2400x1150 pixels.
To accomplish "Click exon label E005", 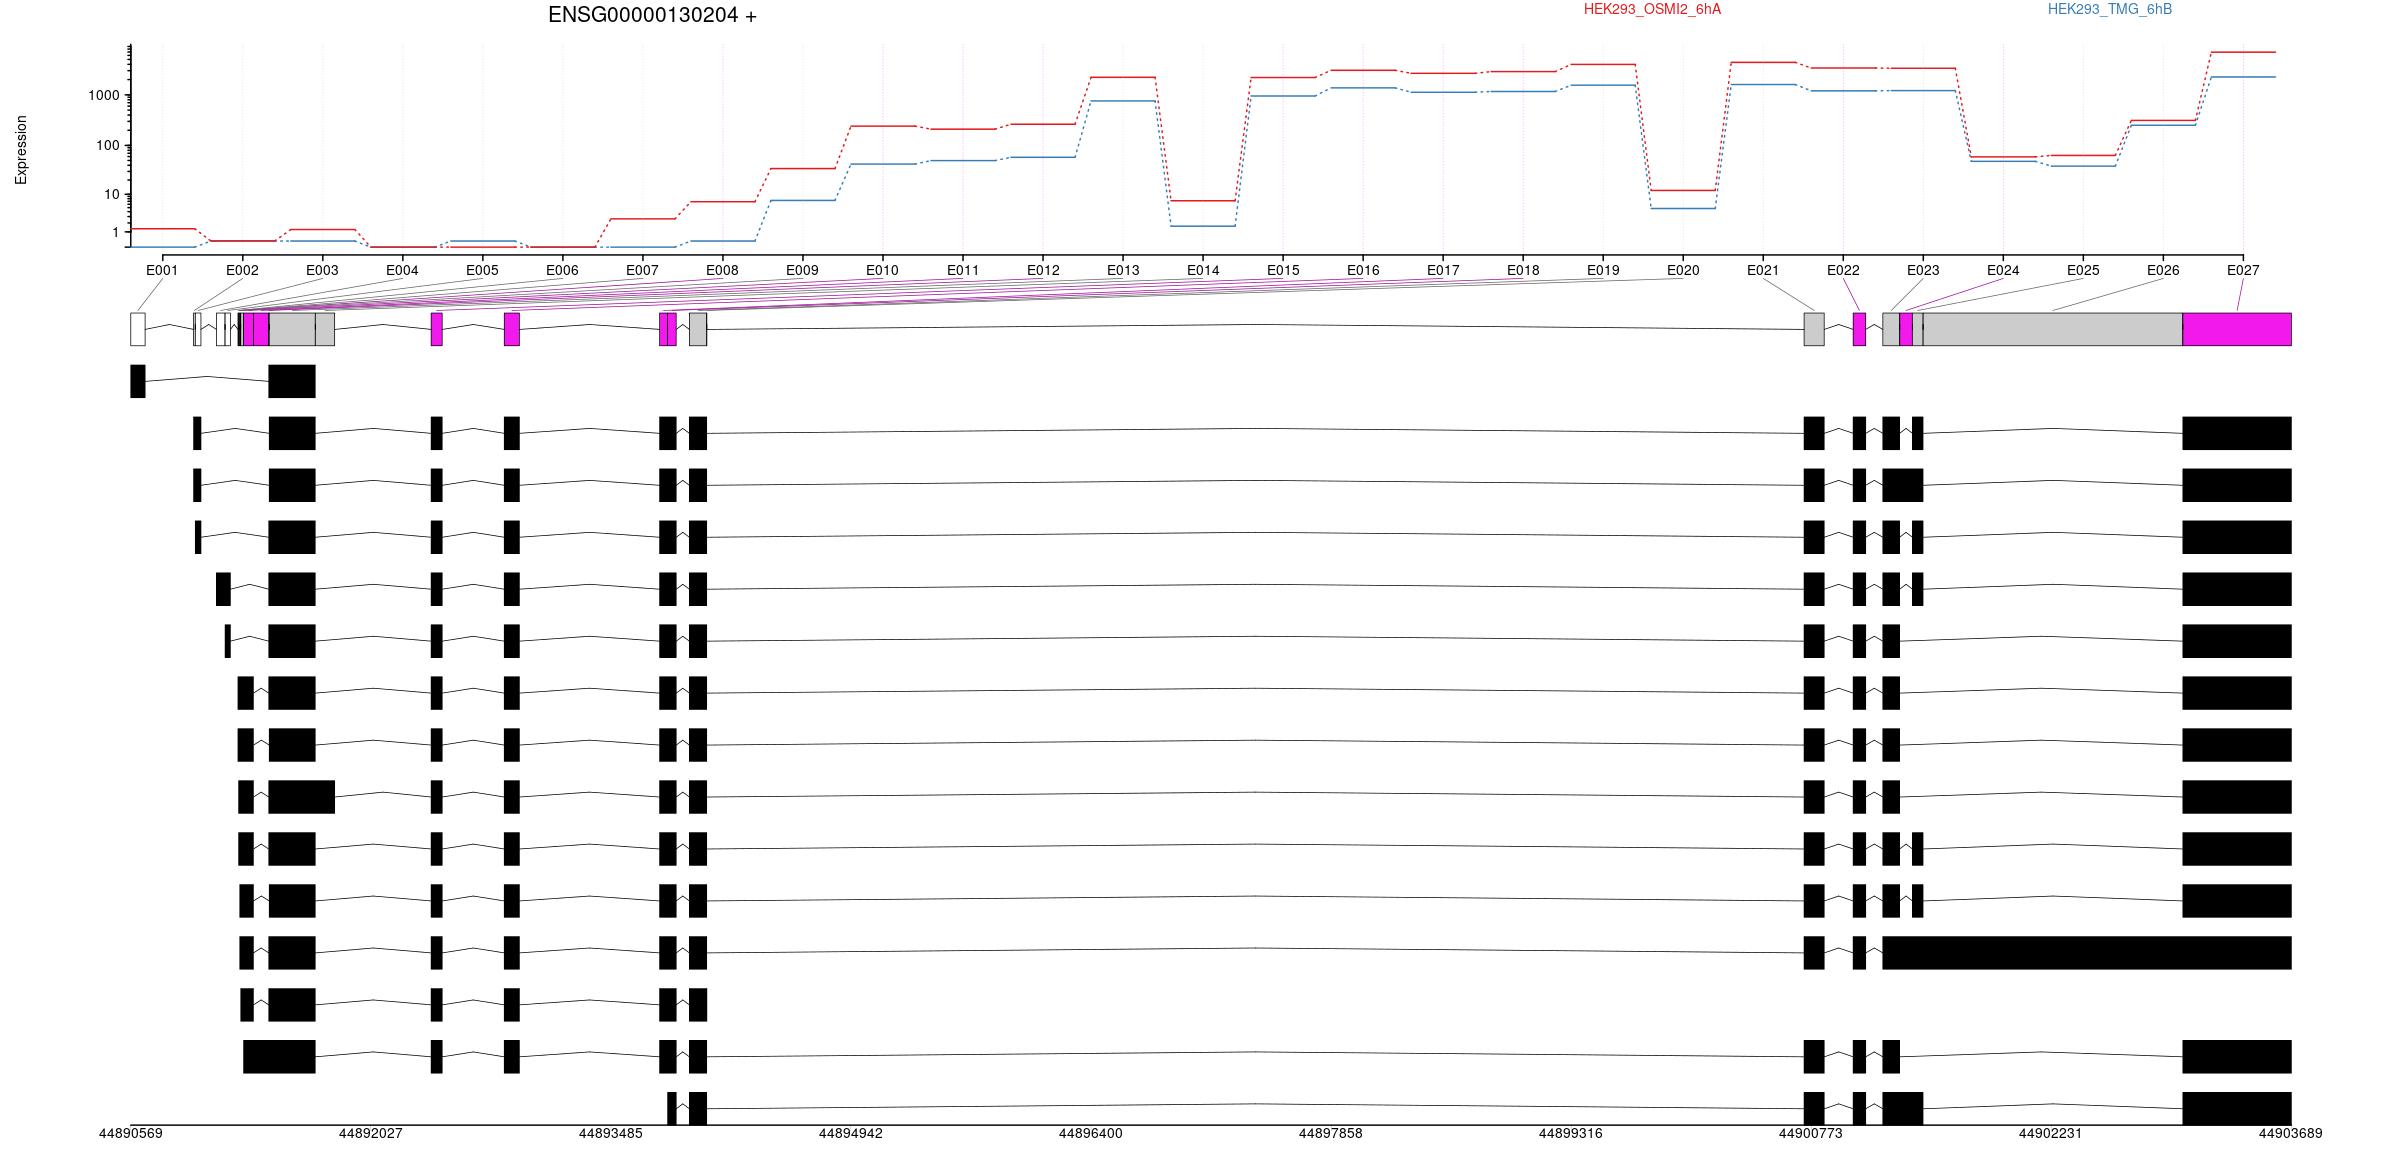I will (x=482, y=270).
